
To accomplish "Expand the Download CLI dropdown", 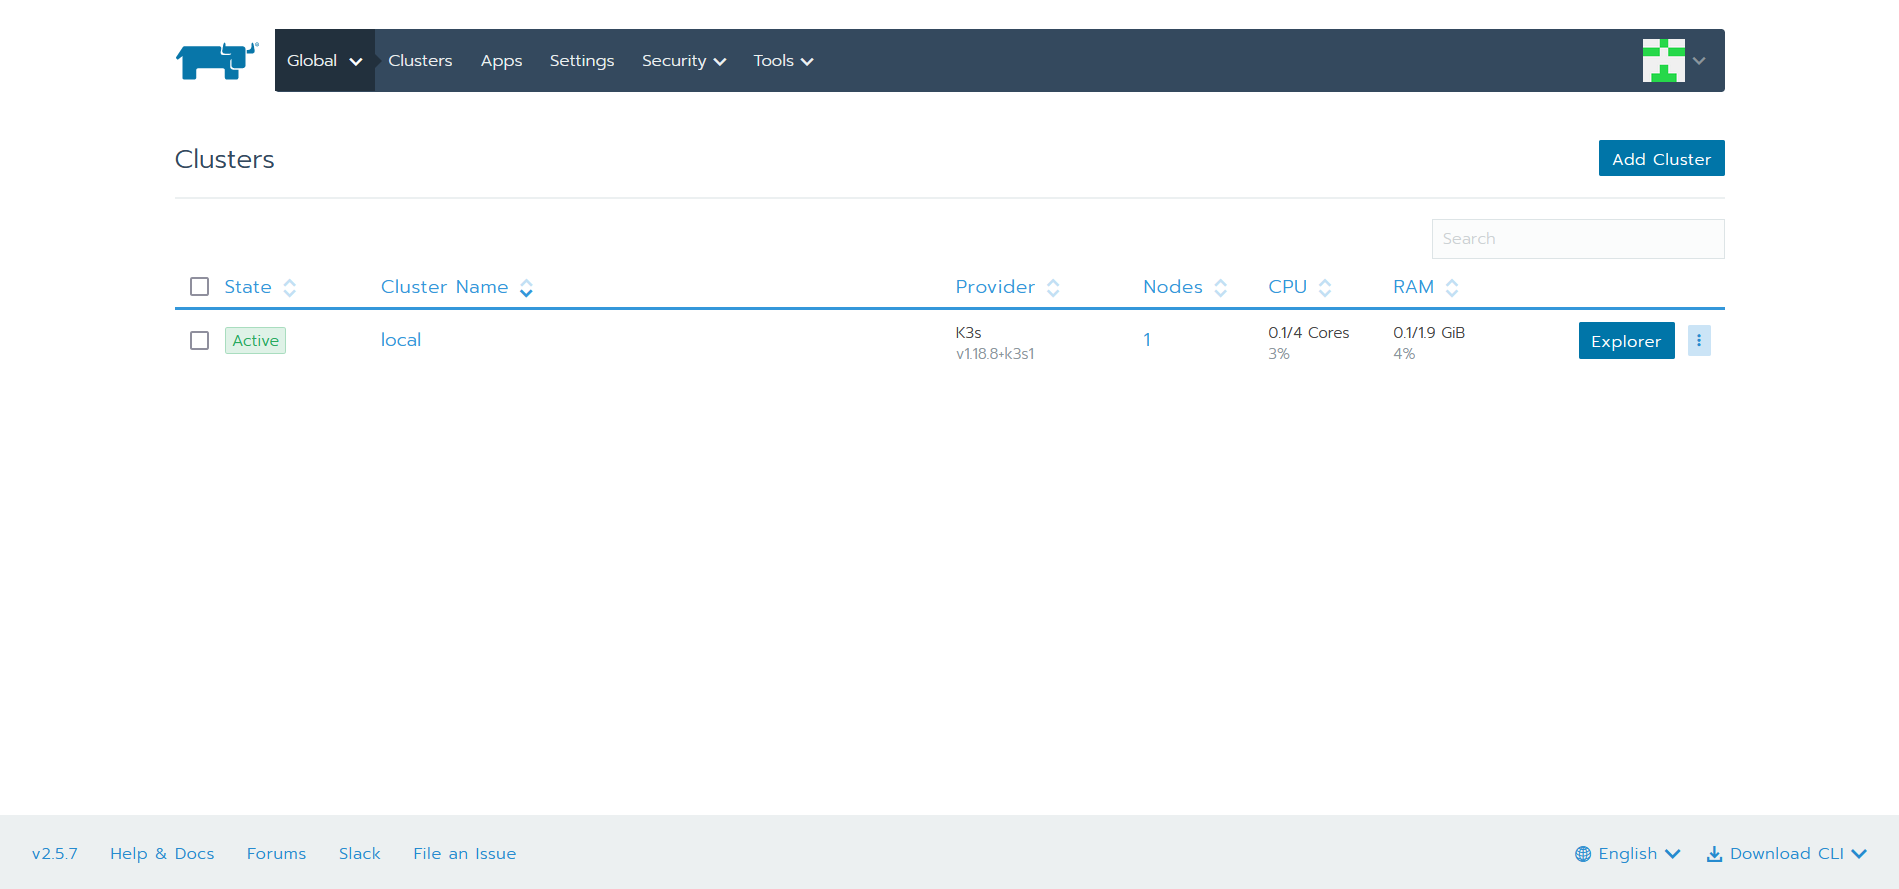I will [x=1859, y=854].
